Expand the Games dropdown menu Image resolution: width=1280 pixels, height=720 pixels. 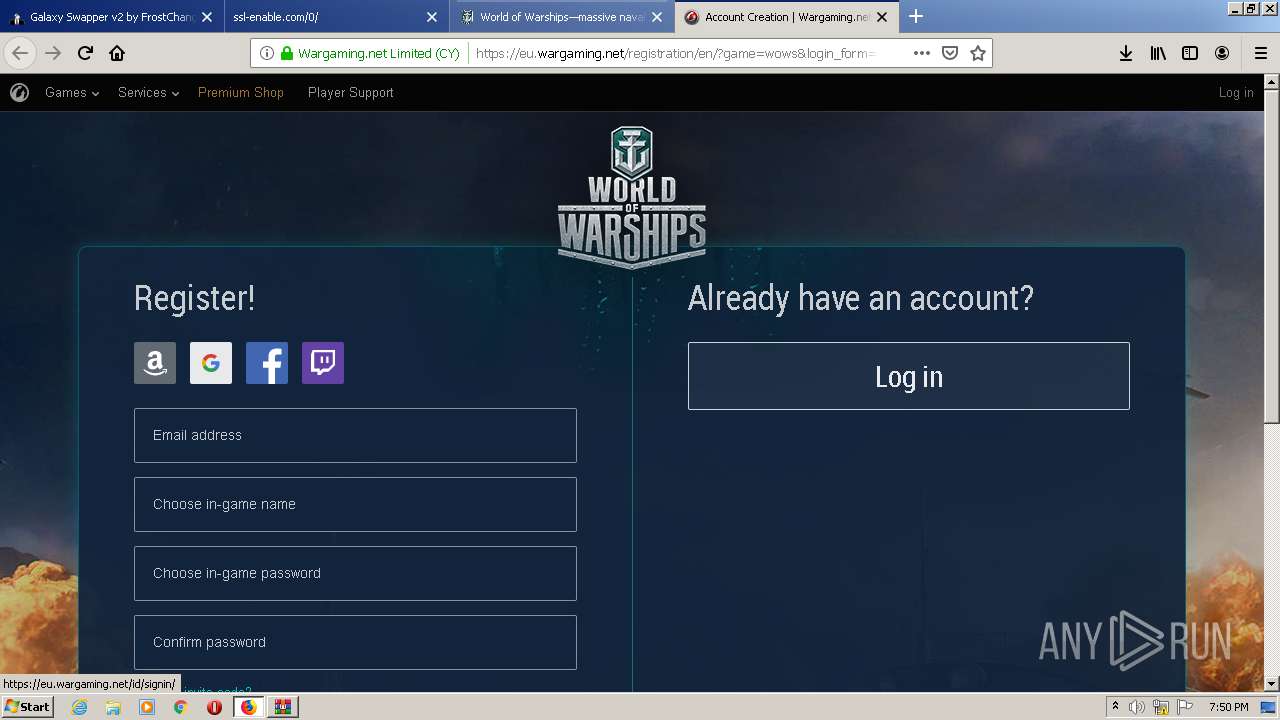pos(72,93)
